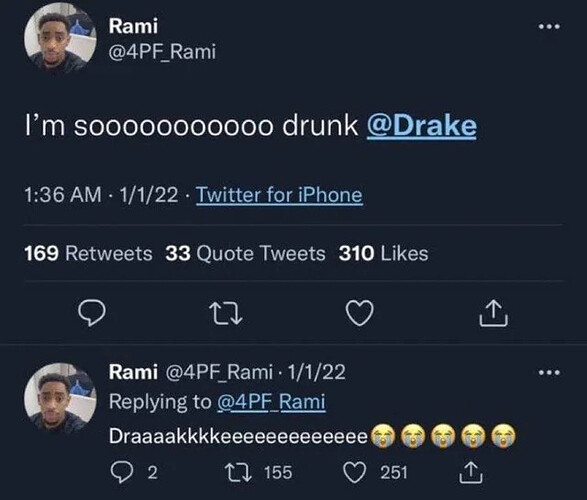
Task: Like the main tweet with the heart icon
Action: tap(359, 313)
